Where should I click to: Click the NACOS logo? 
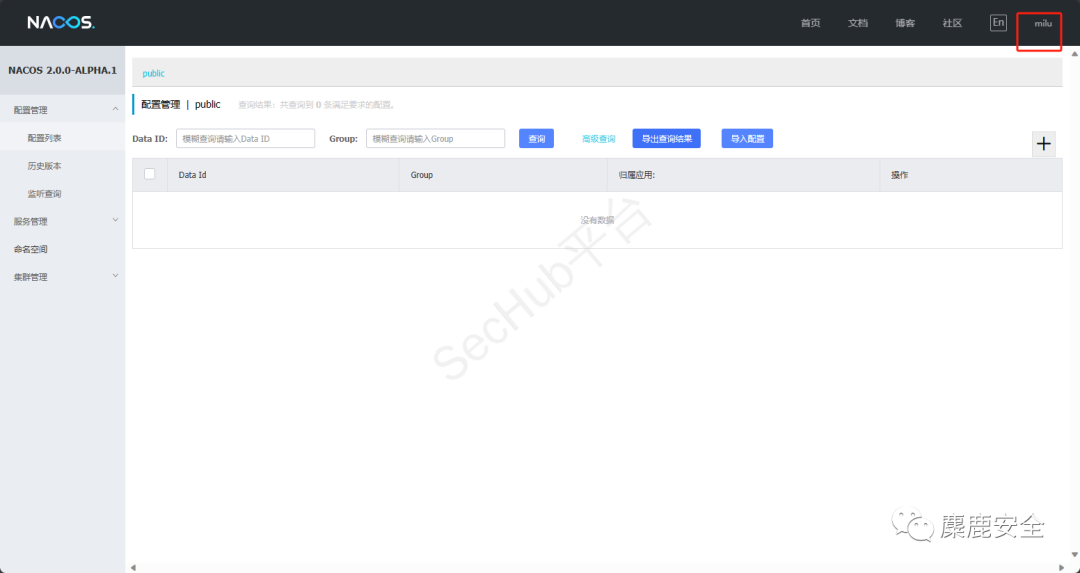[60, 23]
